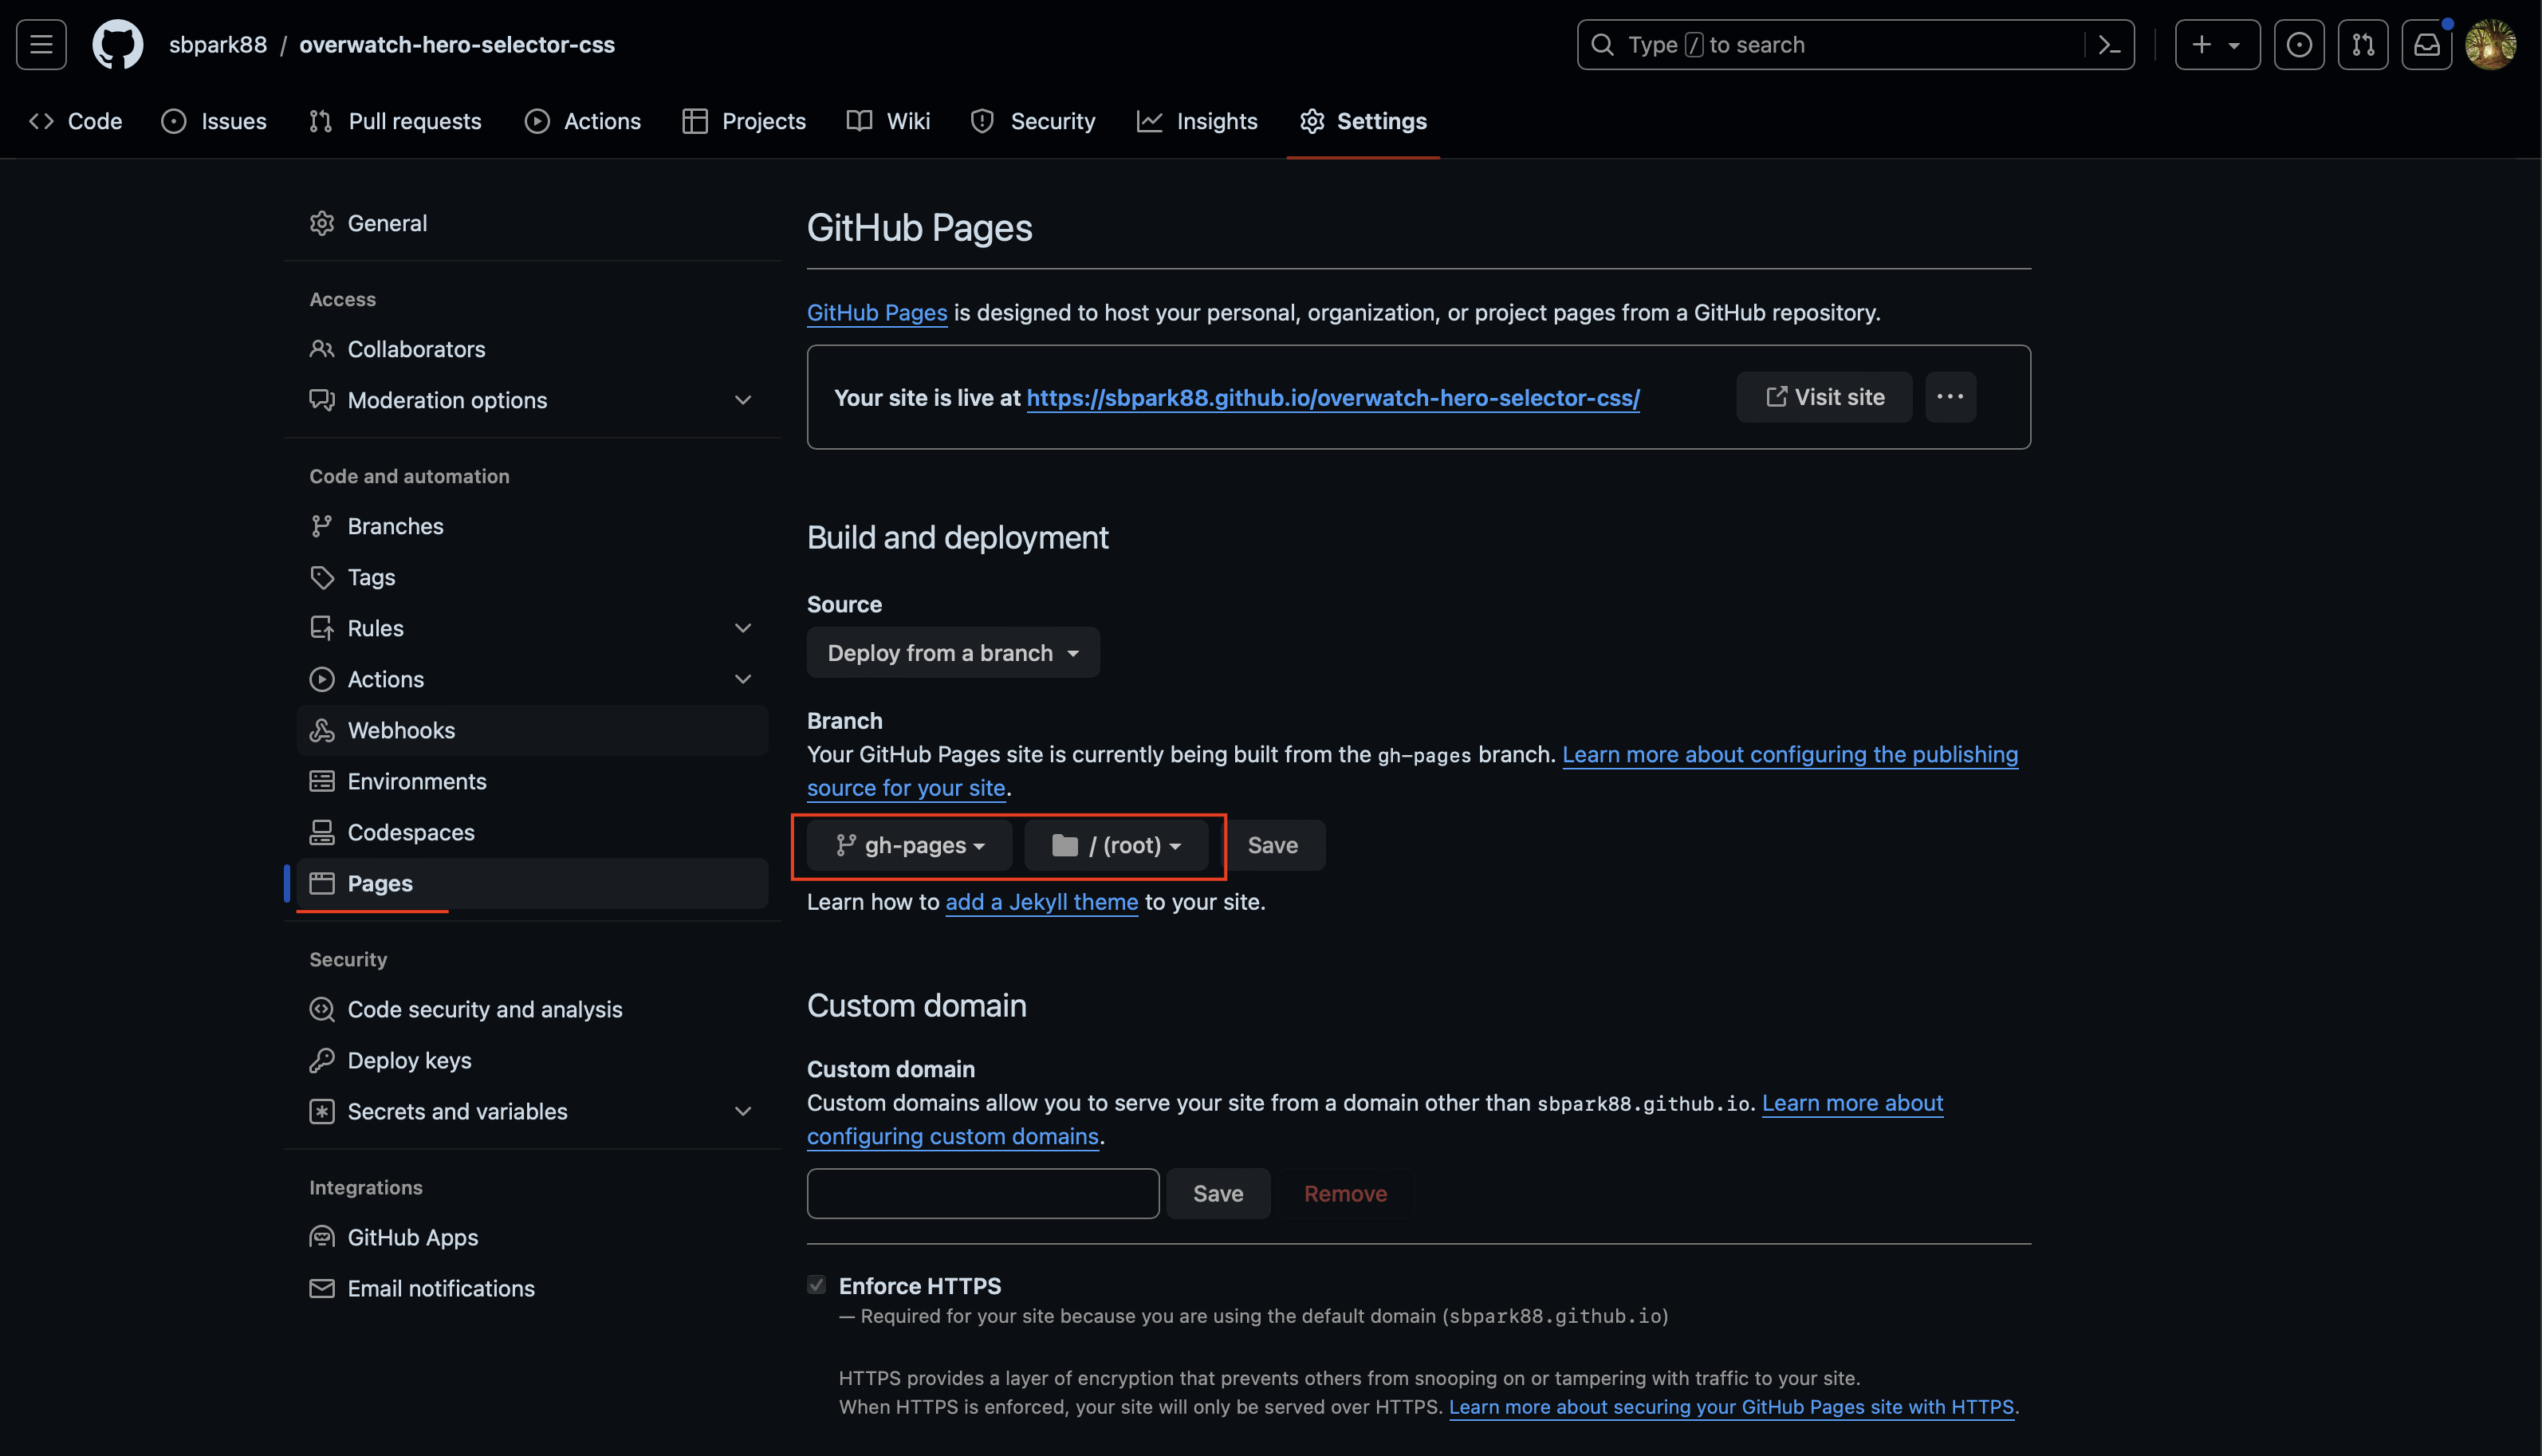Select Pages in the sidebar
The image size is (2542, 1456).
click(532, 883)
